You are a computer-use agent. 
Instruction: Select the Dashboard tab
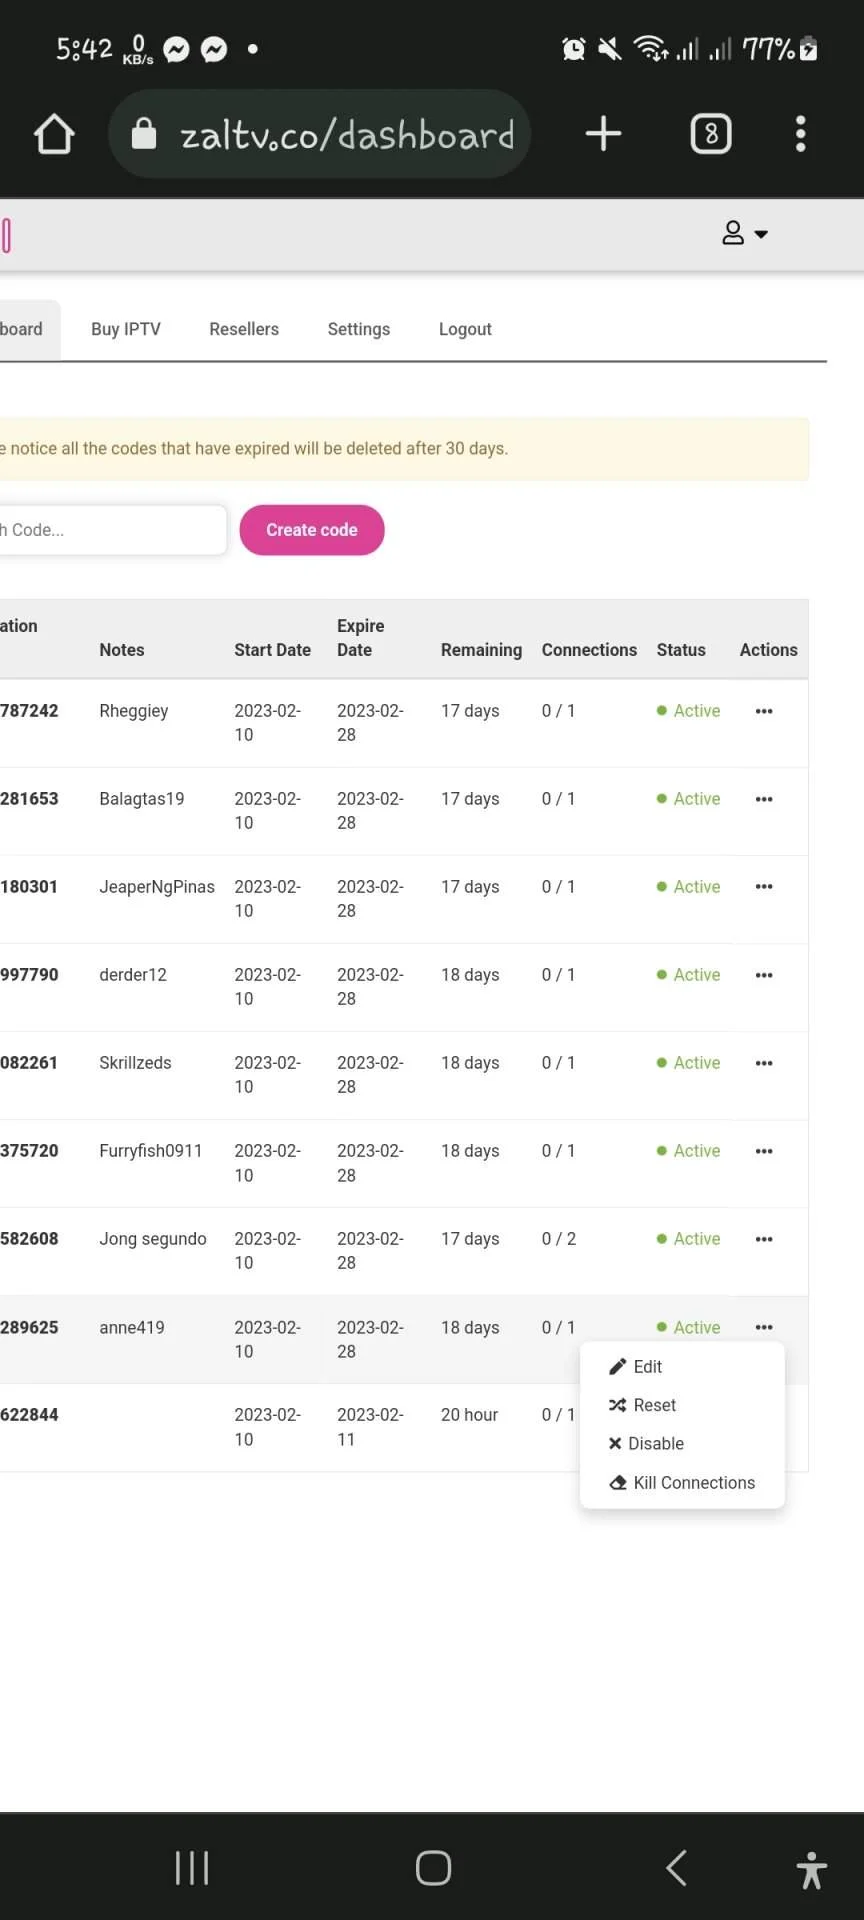tap(28, 329)
